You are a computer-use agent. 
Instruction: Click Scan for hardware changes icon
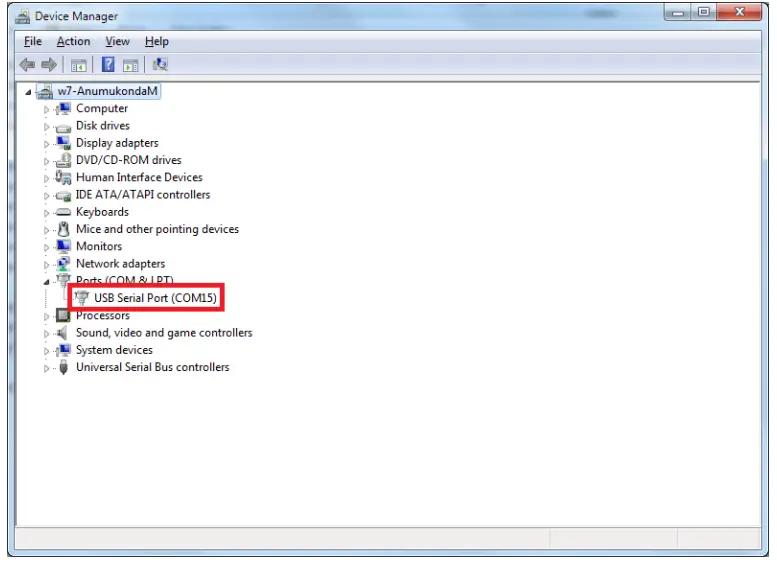coord(160,64)
